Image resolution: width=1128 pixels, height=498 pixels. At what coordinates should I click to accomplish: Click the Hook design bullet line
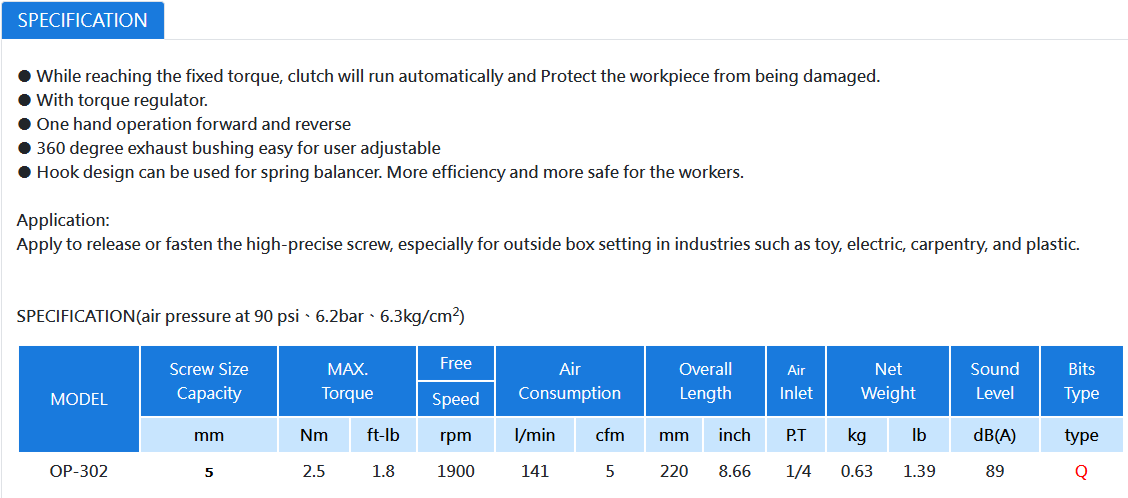tap(381, 172)
